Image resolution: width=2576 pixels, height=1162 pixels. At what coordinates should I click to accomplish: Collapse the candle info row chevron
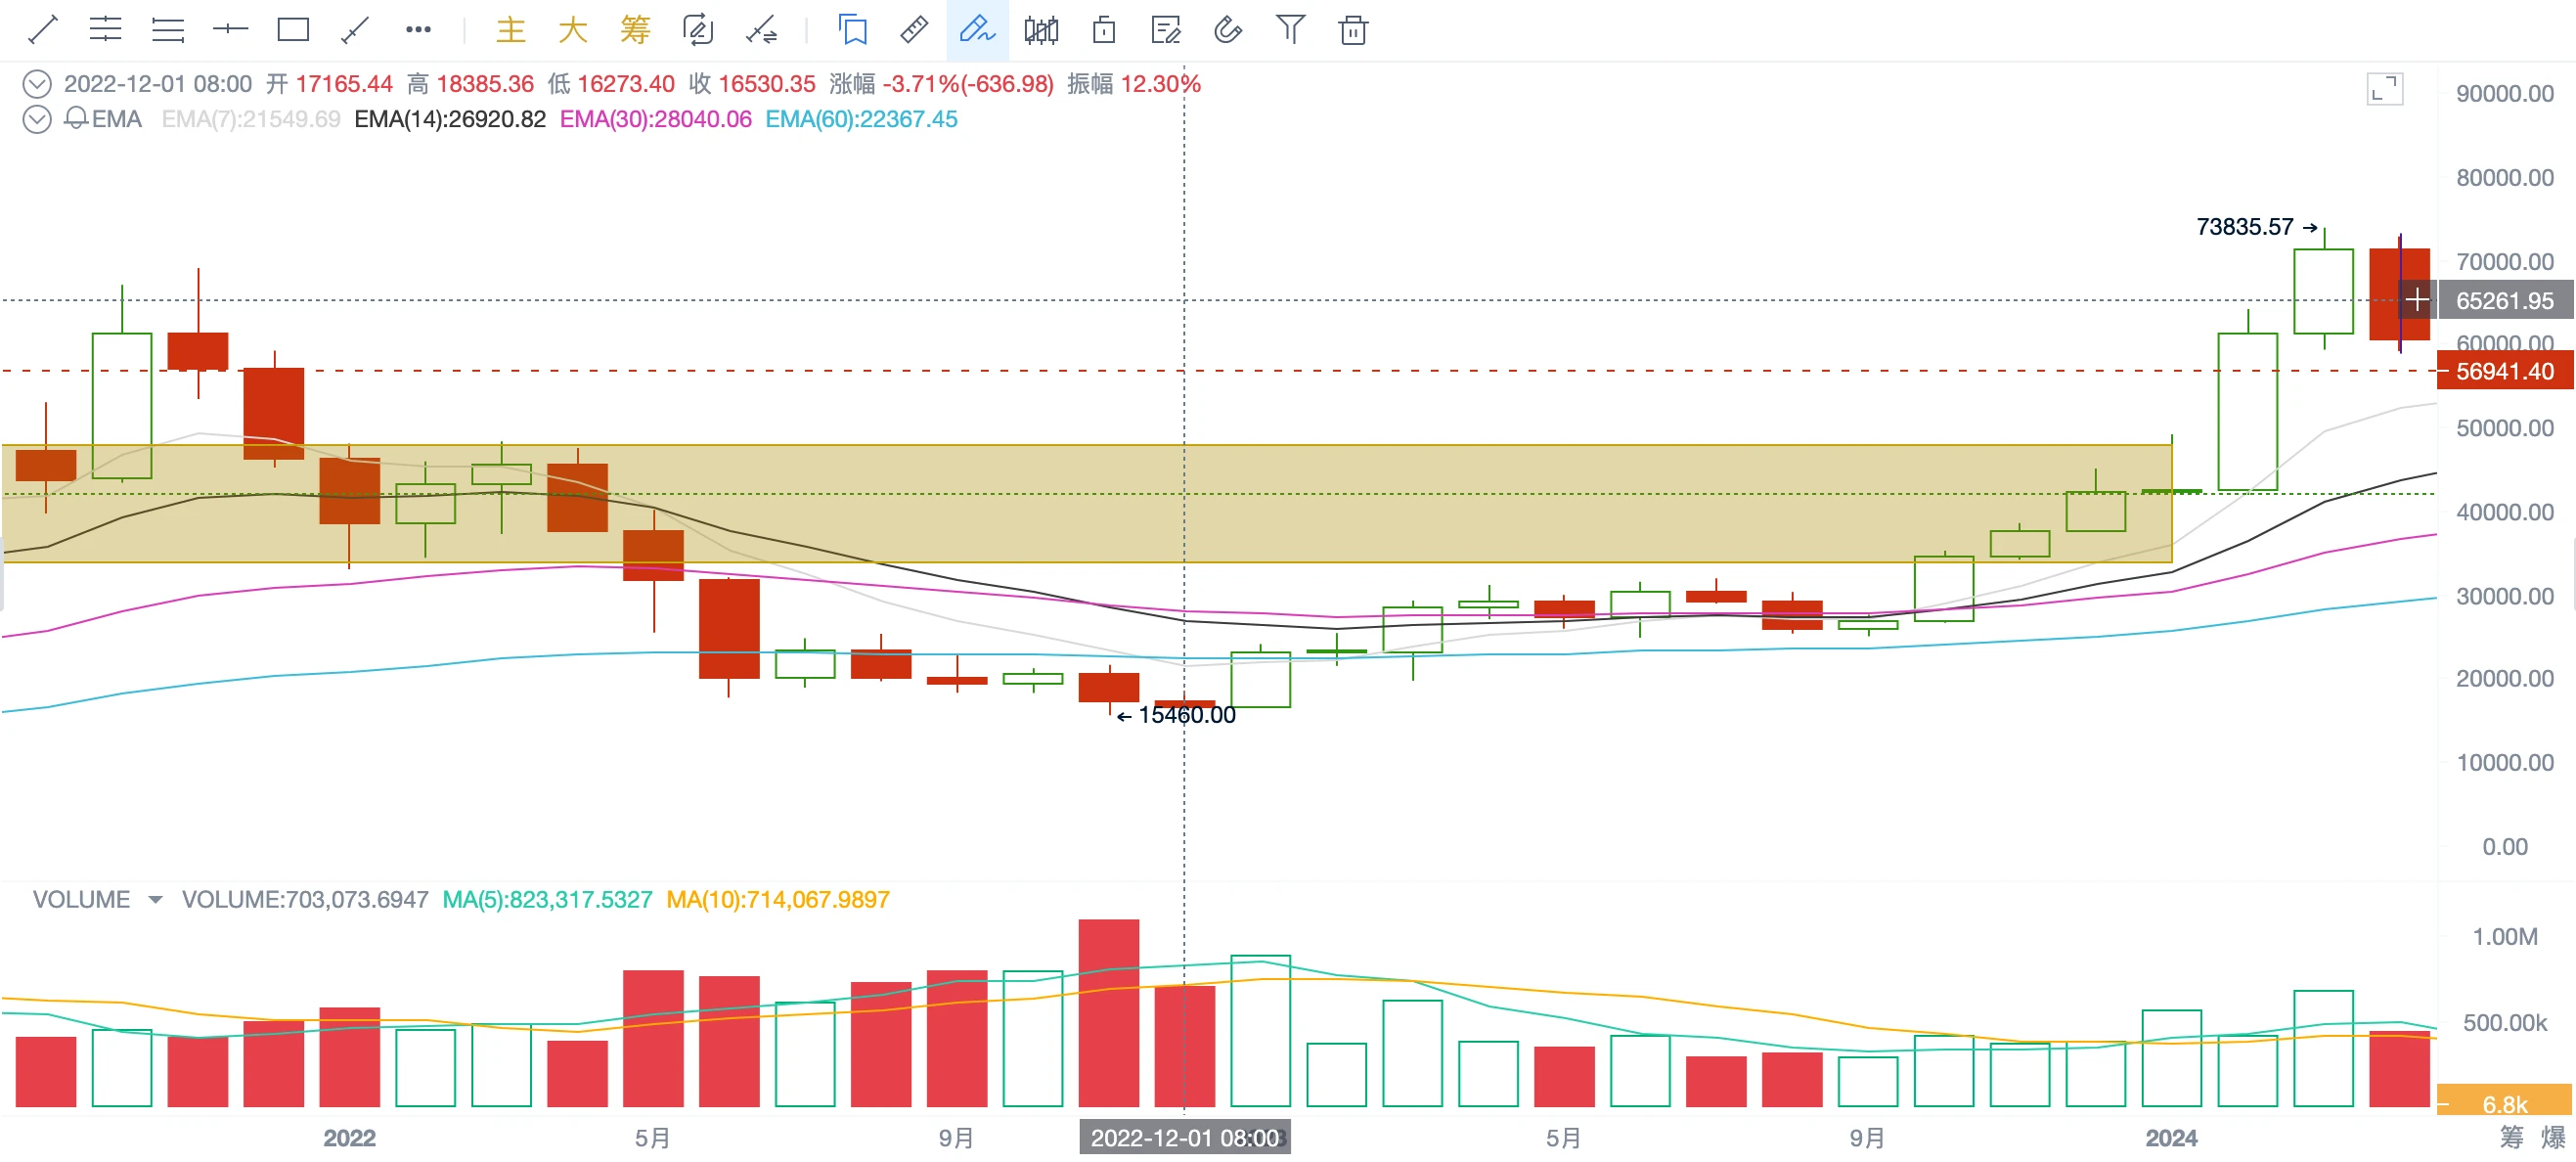tap(37, 84)
